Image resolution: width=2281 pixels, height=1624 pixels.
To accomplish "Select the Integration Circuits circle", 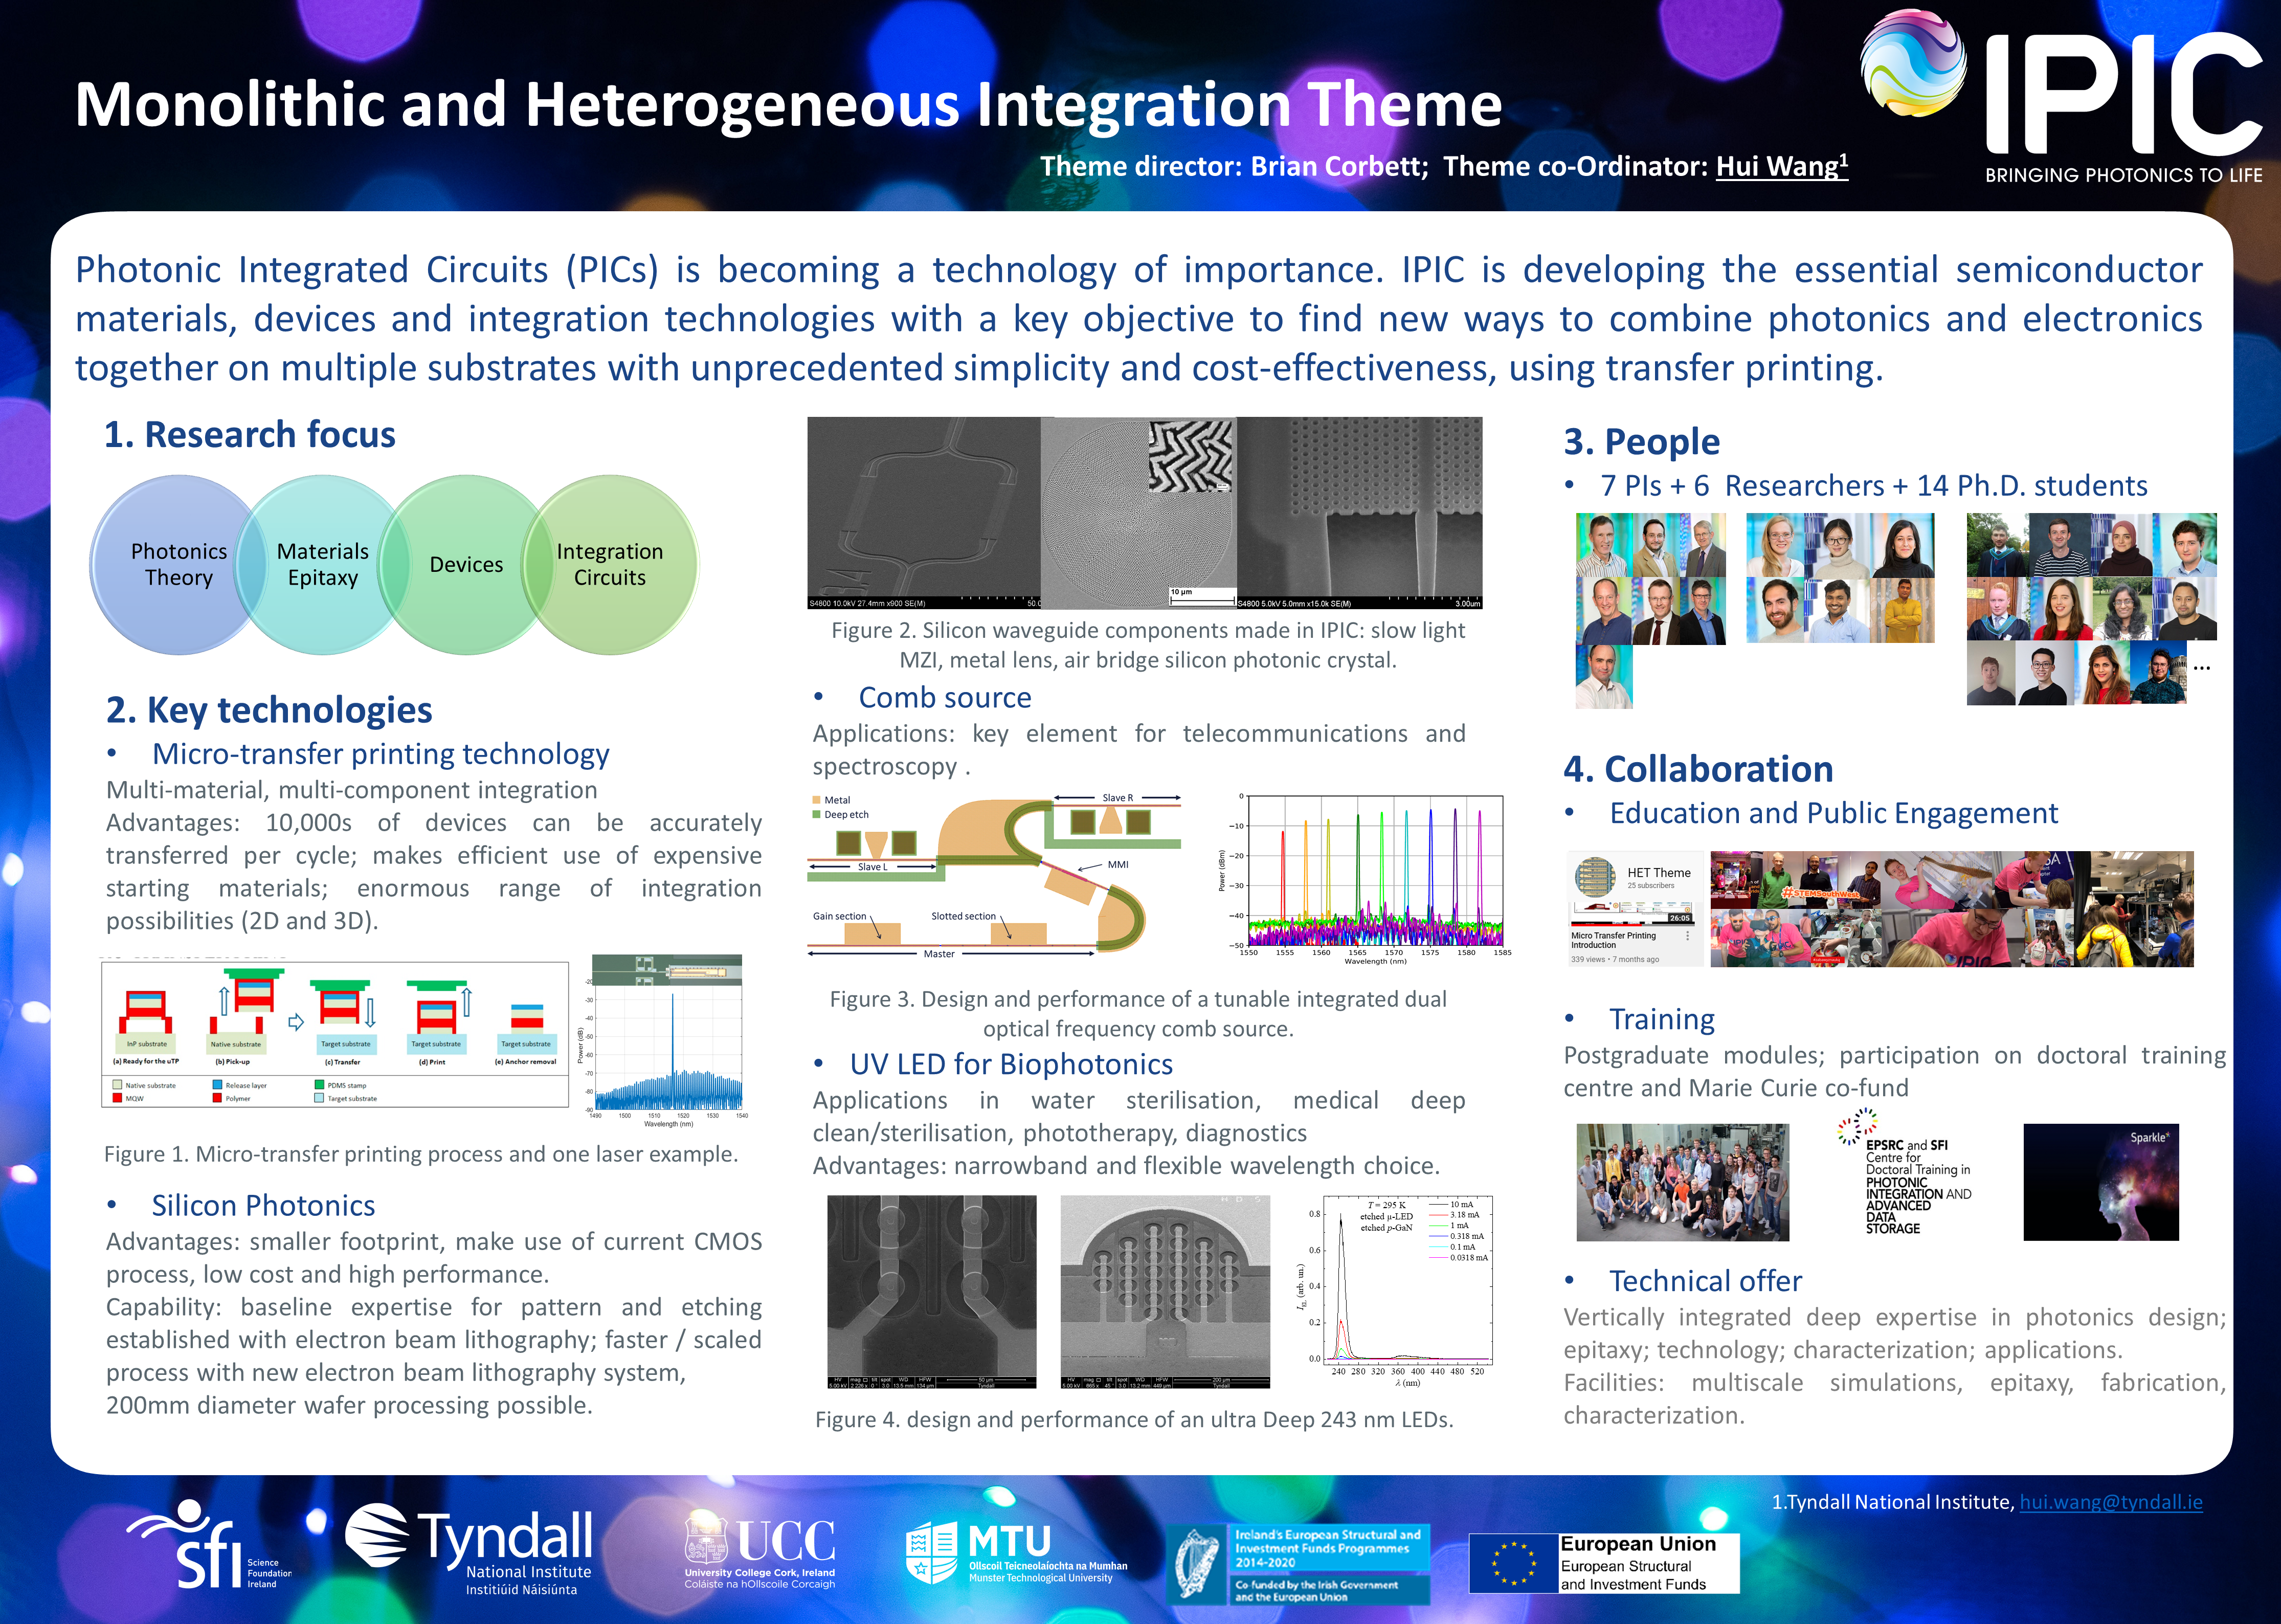I will [x=609, y=565].
